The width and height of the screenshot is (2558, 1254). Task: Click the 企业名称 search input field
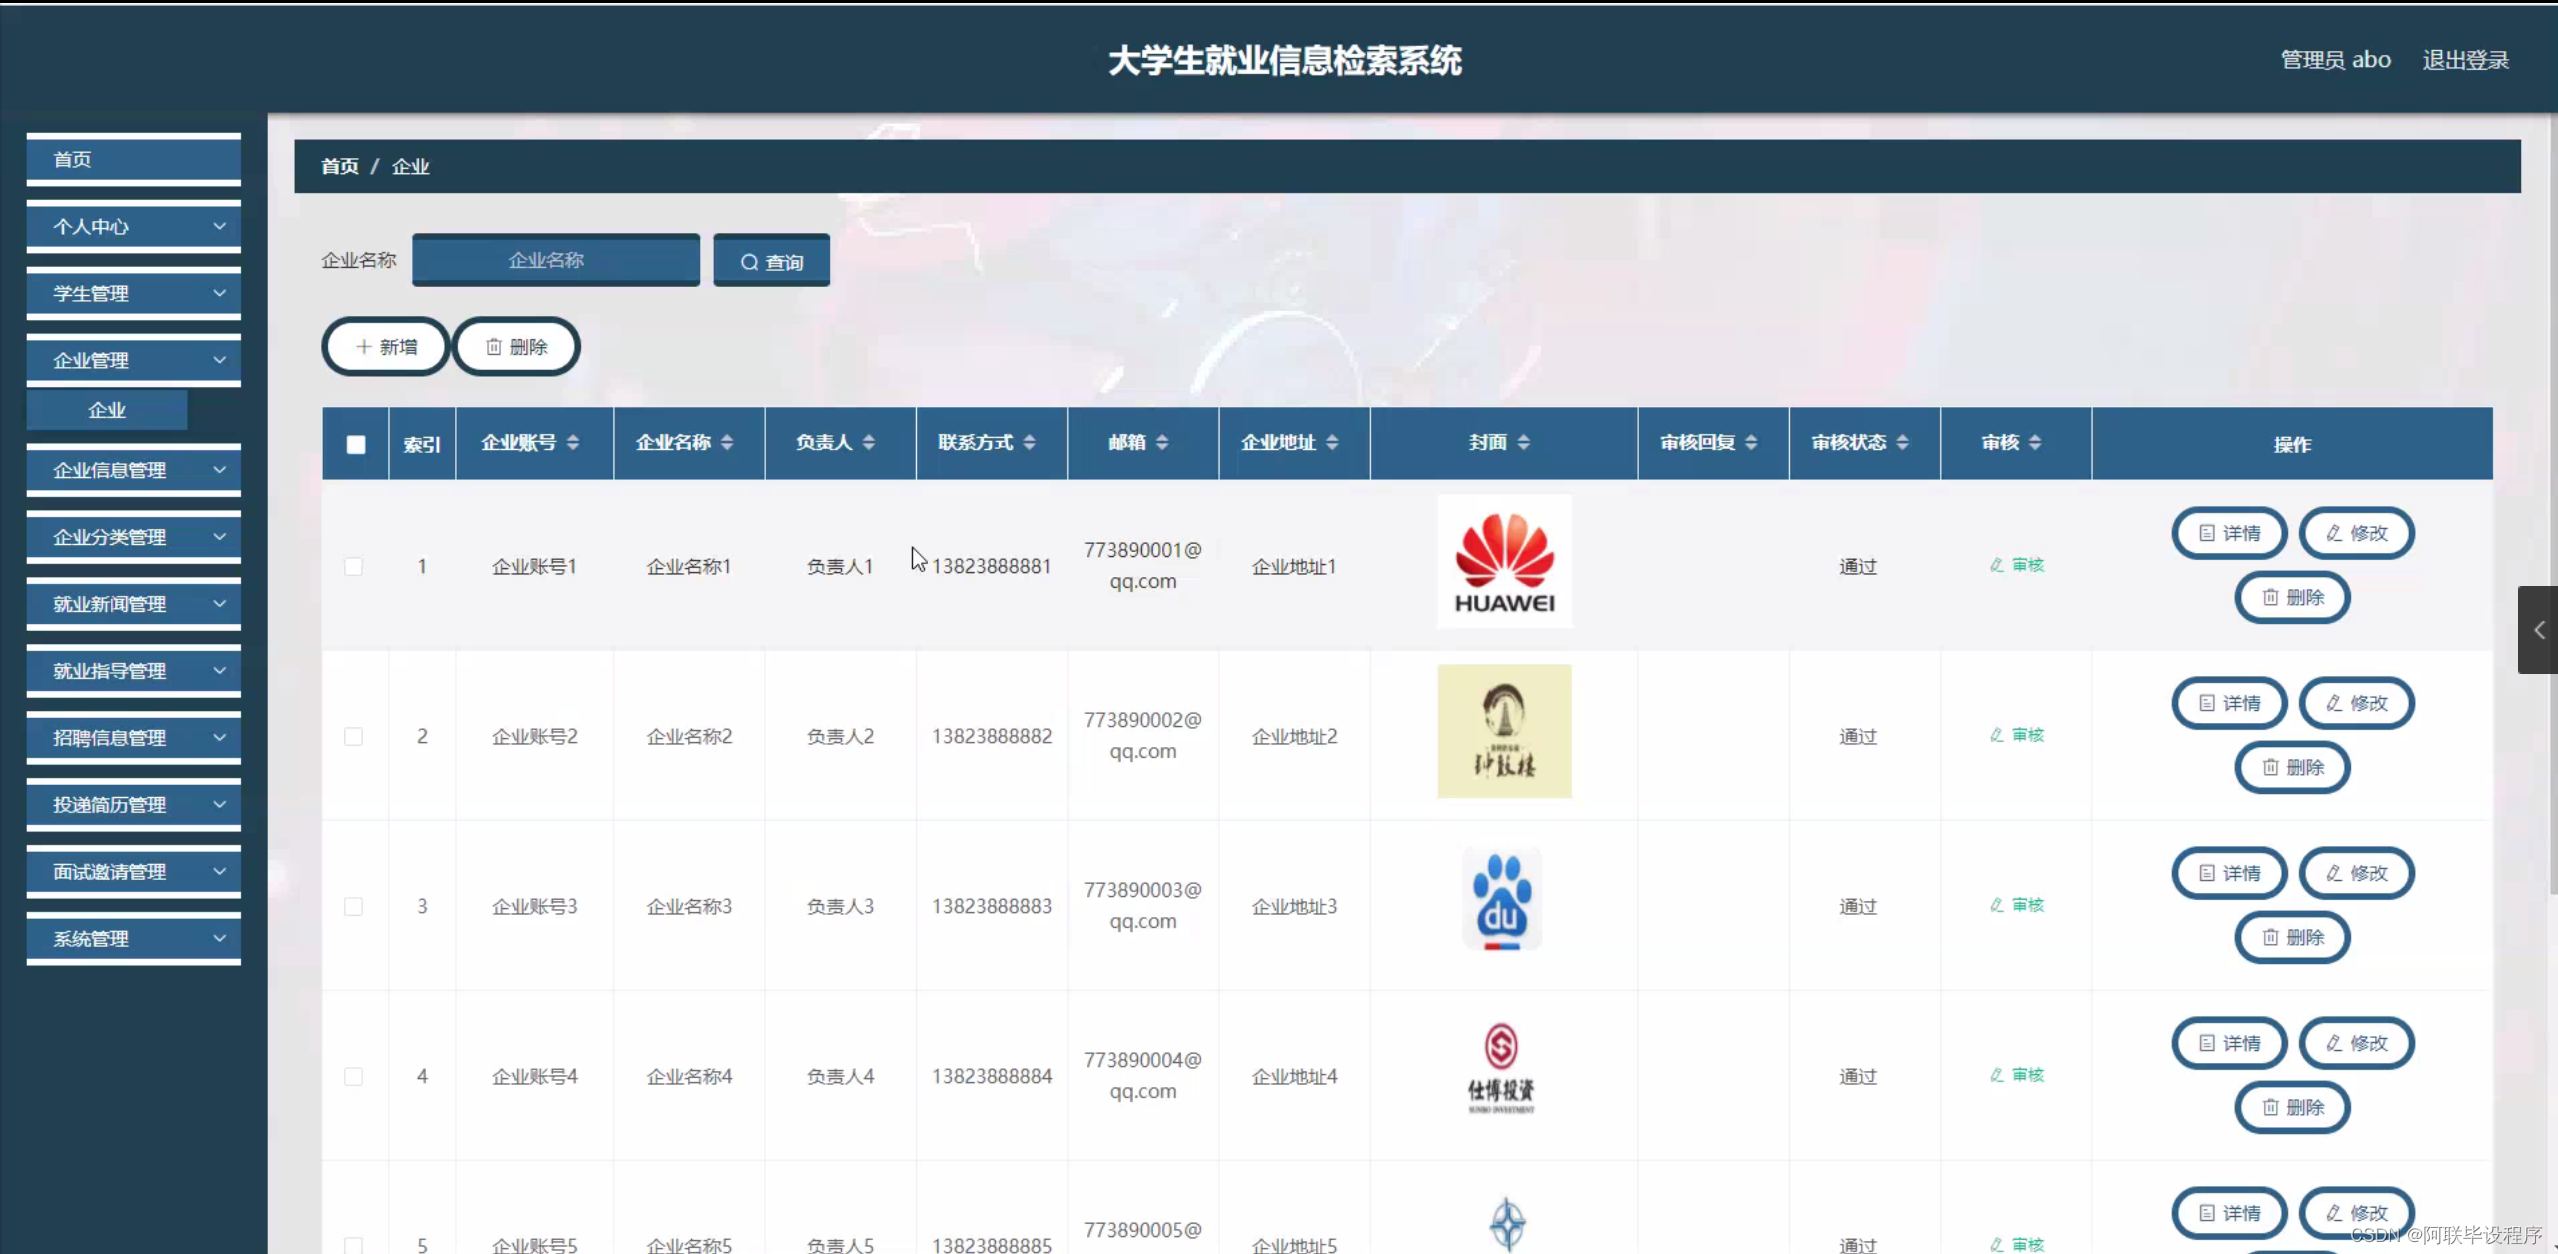pos(556,260)
